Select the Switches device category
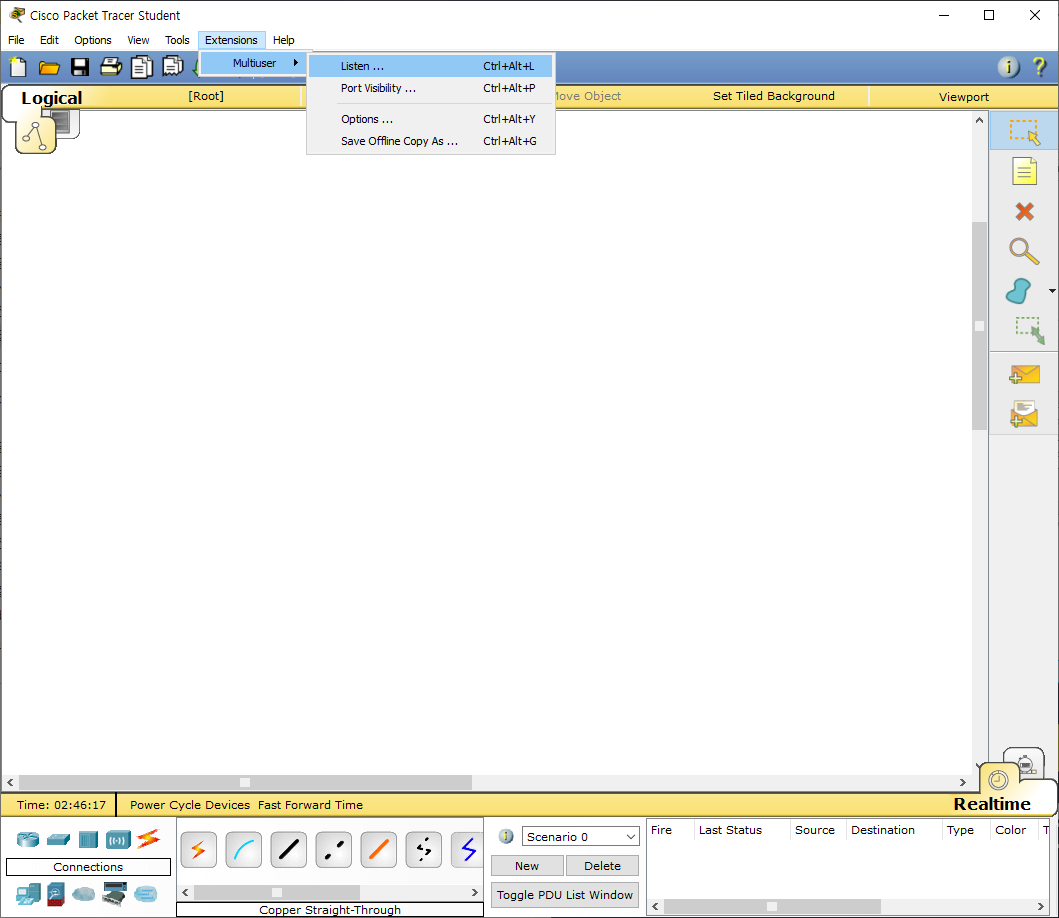Screen dimensions: 1059x918 click(59, 840)
